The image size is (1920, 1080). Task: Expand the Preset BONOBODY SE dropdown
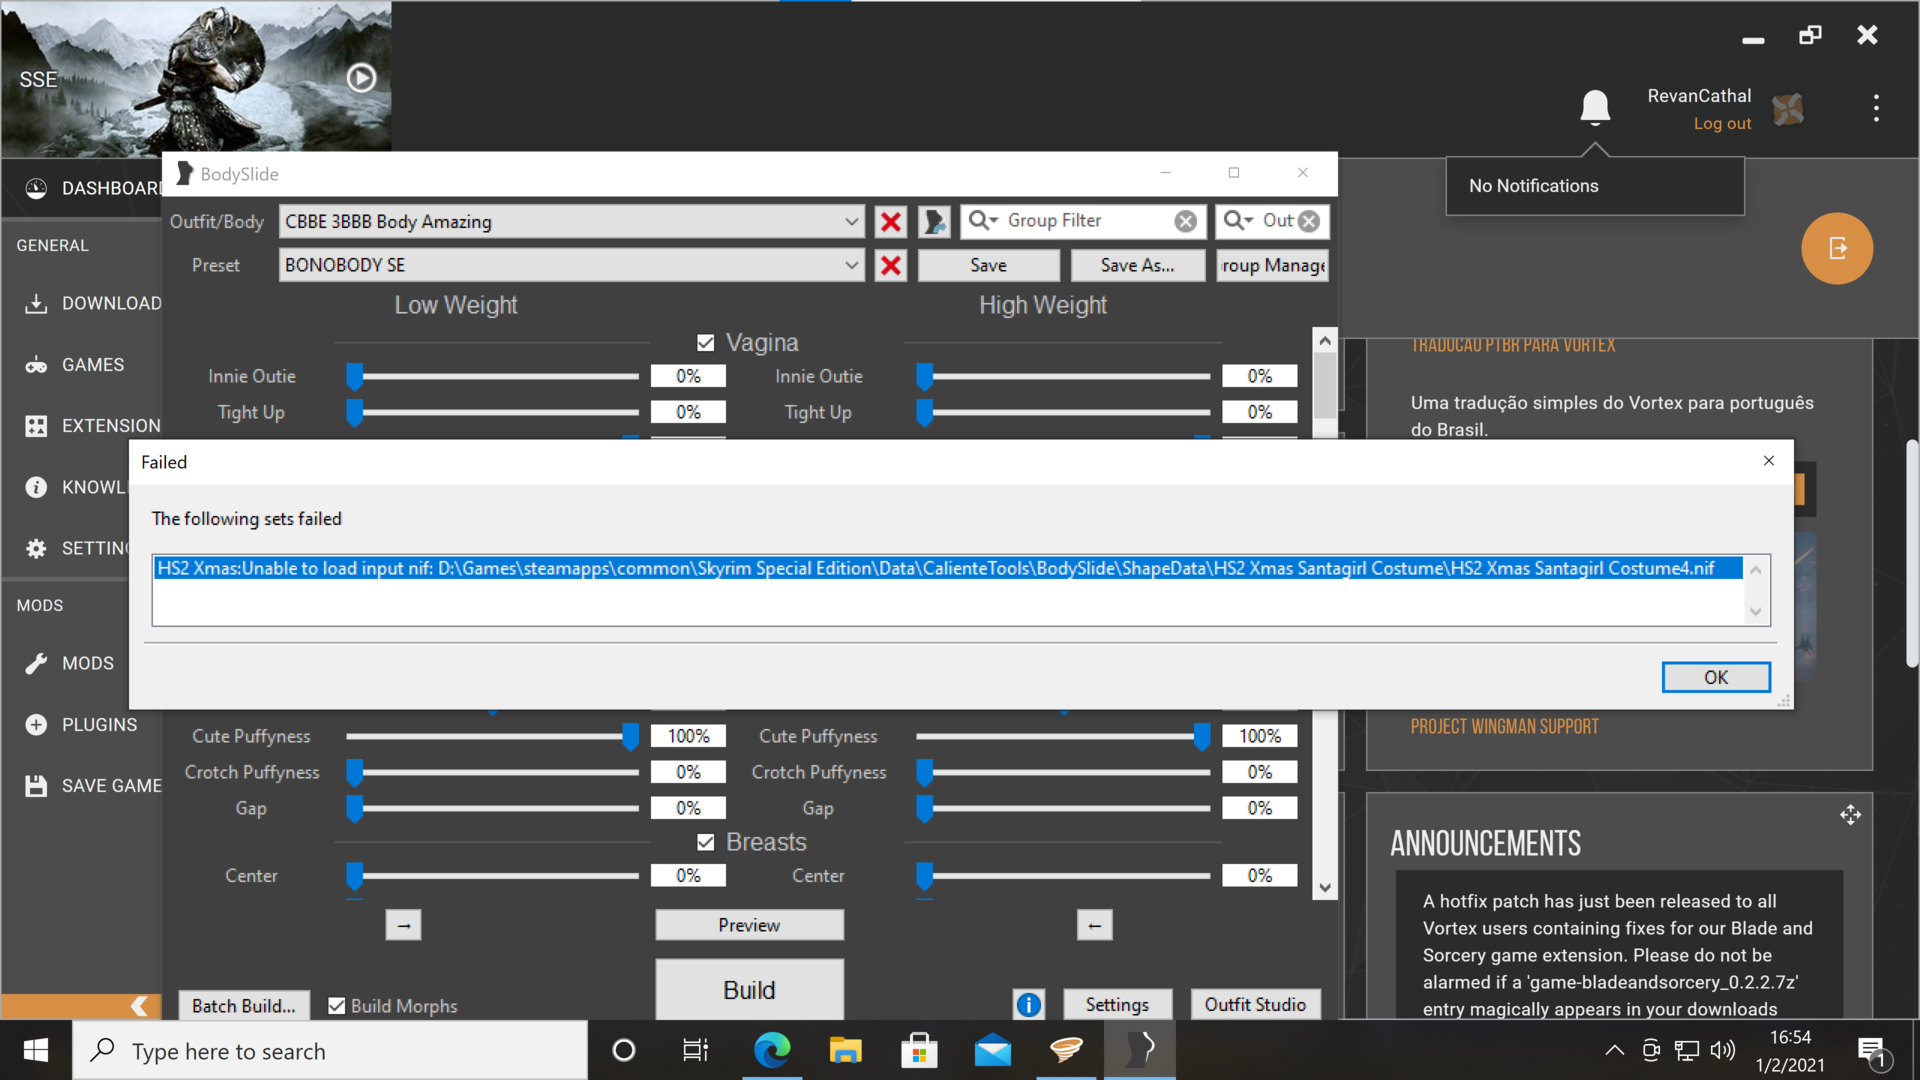point(850,265)
